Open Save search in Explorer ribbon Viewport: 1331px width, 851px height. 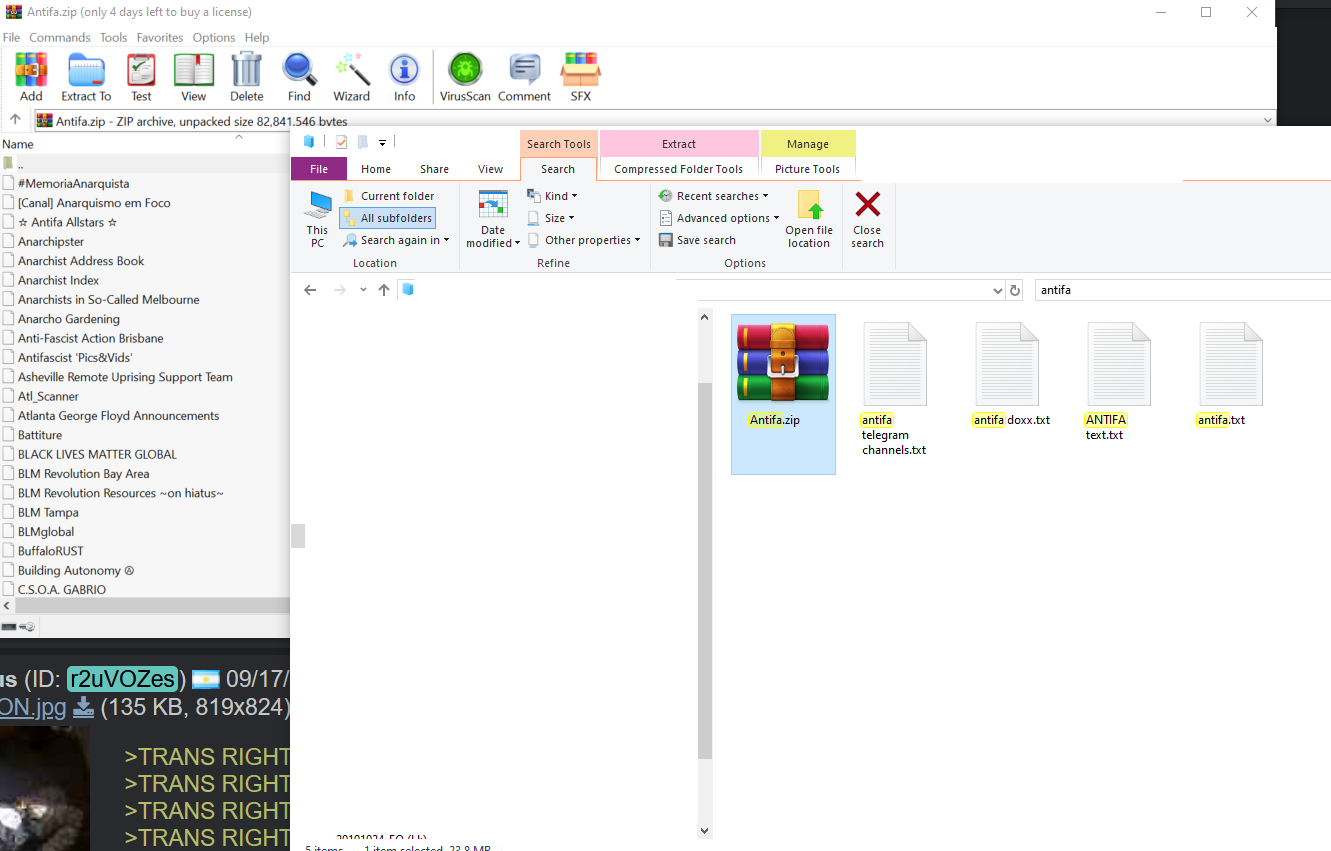click(x=698, y=240)
